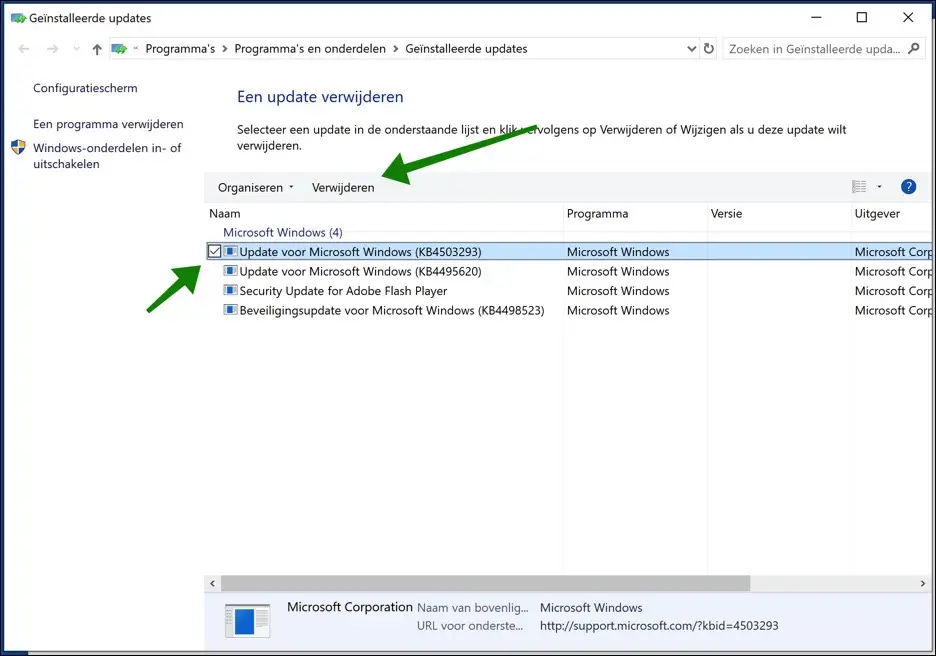Select Update voor Microsoft Windows (KB4495620)

361,272
